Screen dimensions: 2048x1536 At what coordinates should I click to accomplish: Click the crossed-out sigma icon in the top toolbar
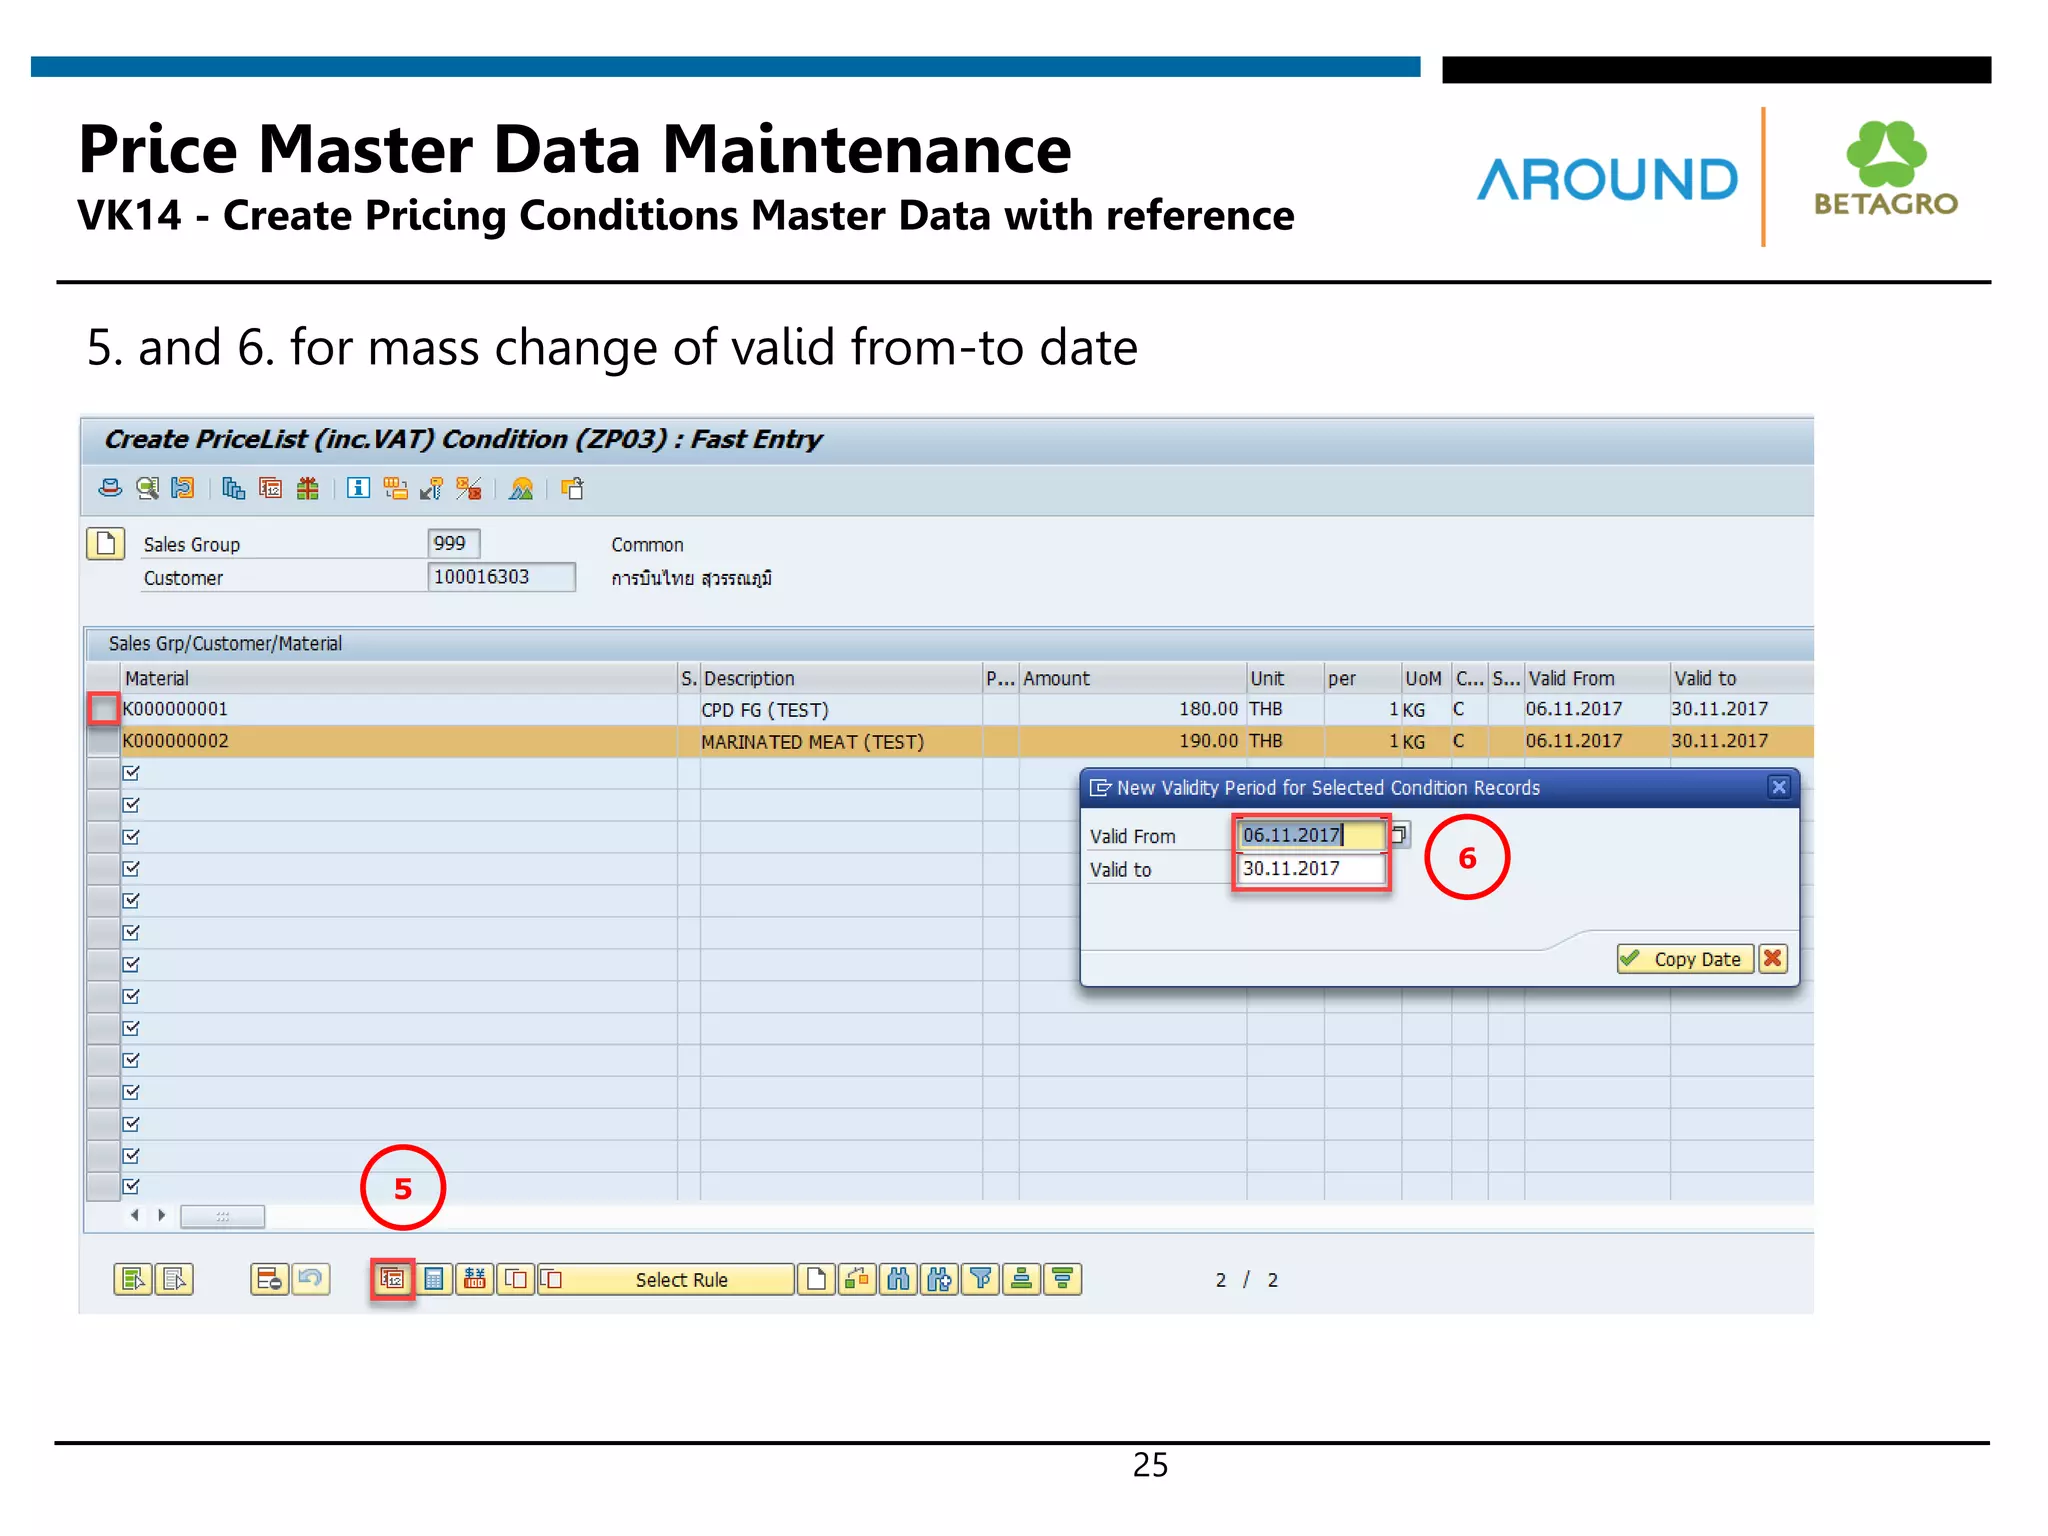[x=468, y=488]
